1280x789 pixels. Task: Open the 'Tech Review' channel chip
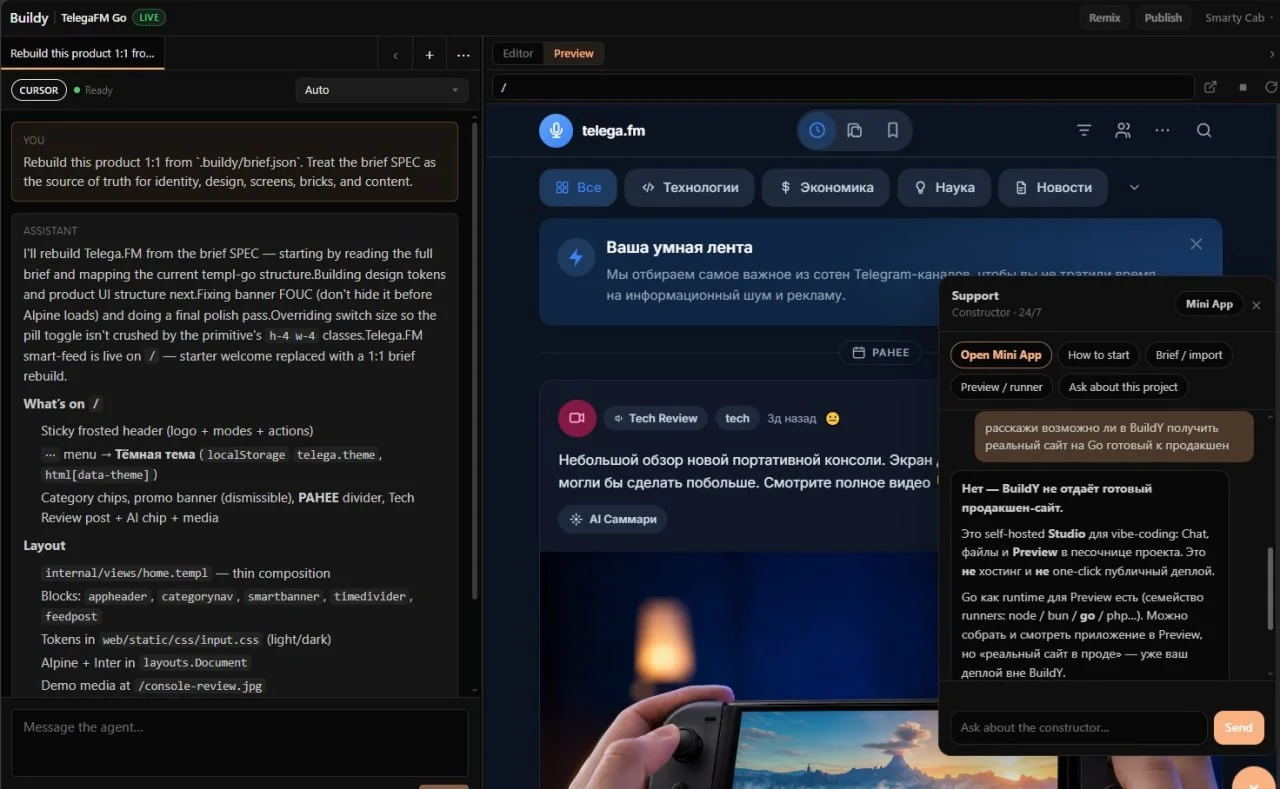[x=656, y=418]
